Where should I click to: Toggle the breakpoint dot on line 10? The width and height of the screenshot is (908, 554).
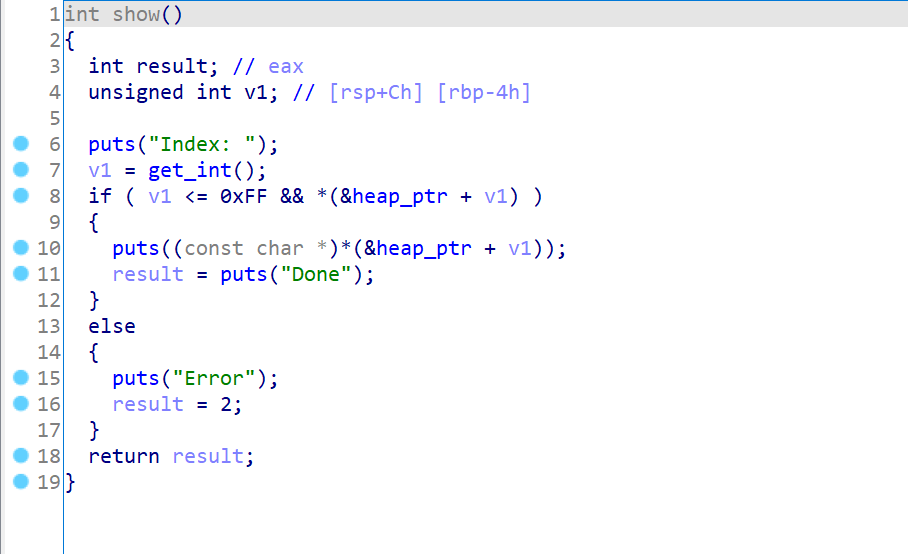[21, 248]
